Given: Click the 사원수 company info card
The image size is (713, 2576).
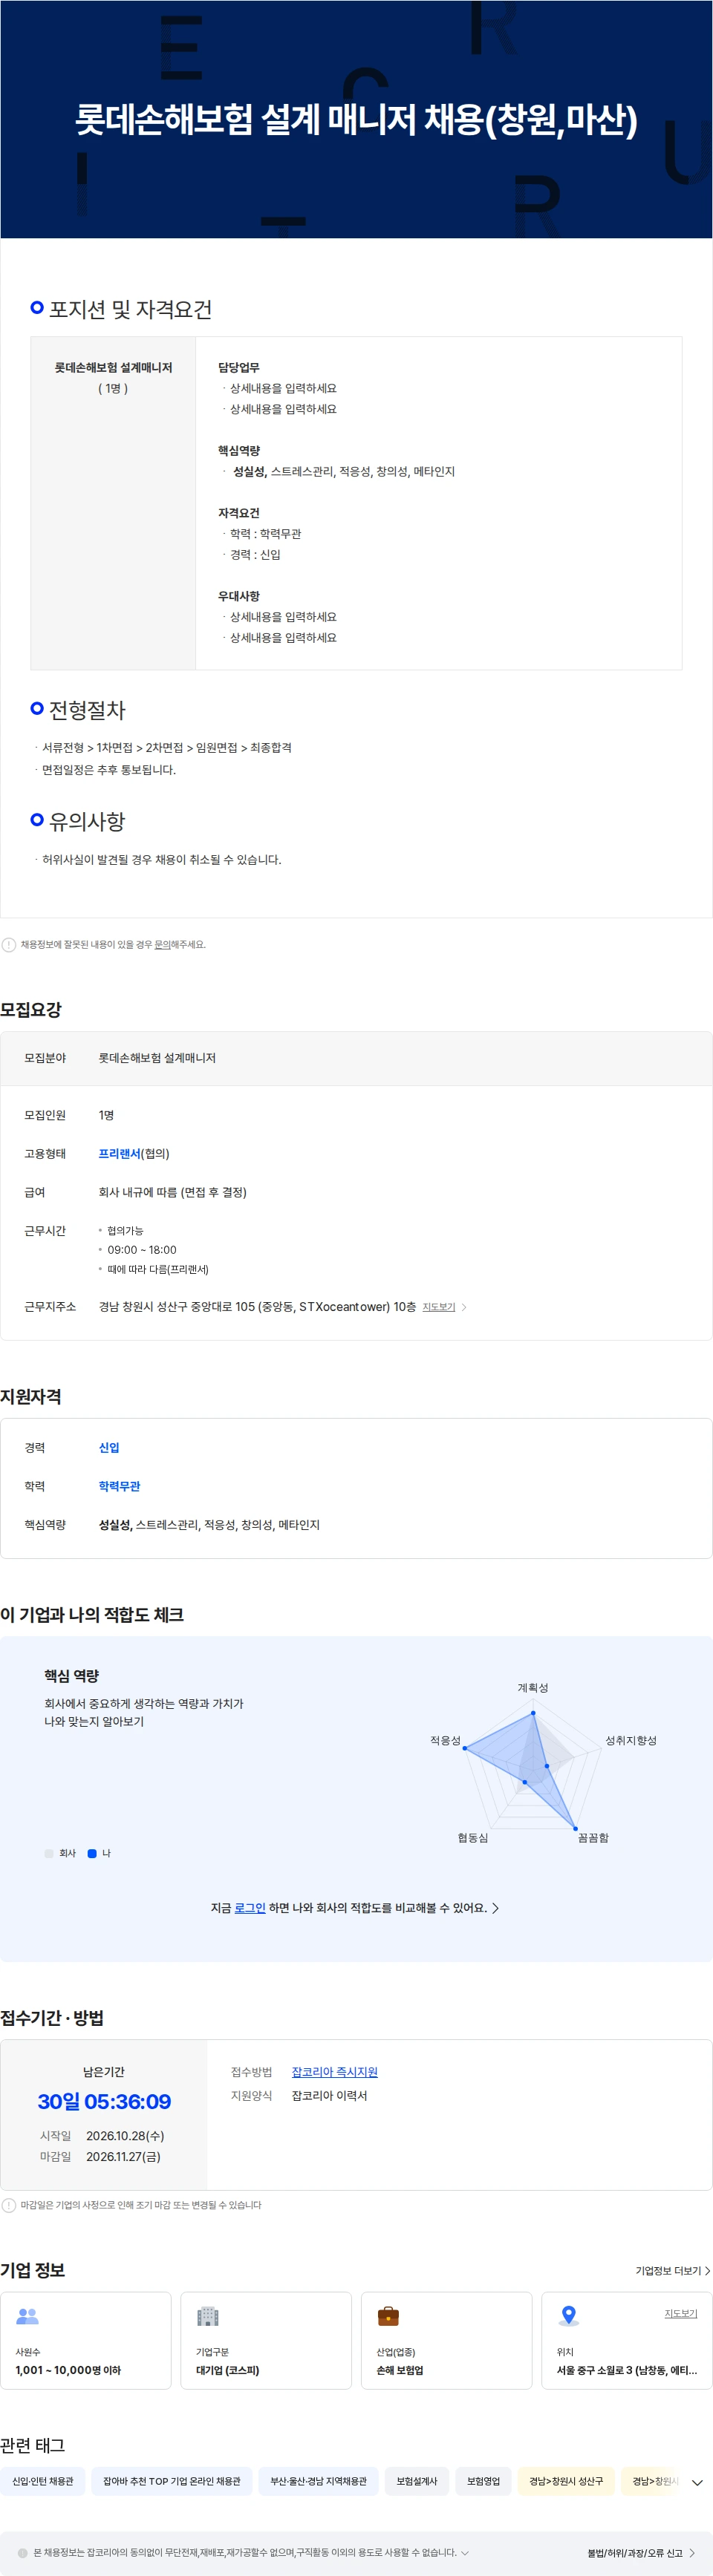Looking at the screenshot, I should click(86, 2340).
